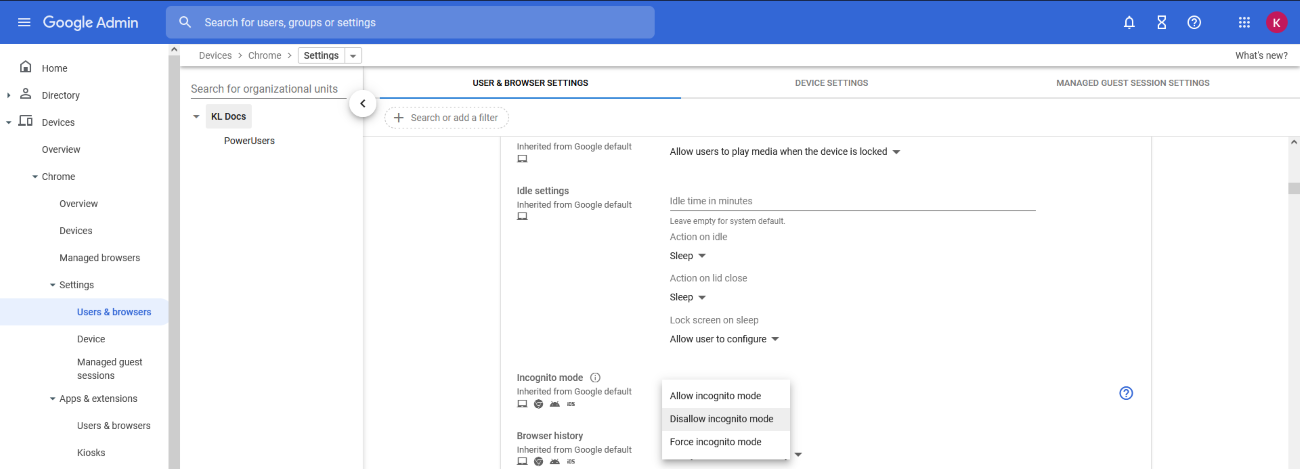Choose Force incognito mode
The height and width of the screenshot is (469, 1300).
[x=716, y=442]
